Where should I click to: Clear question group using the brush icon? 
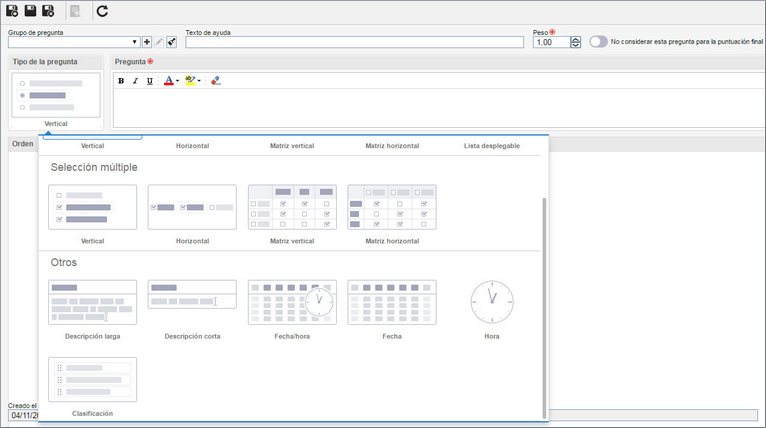pos(171,42)
